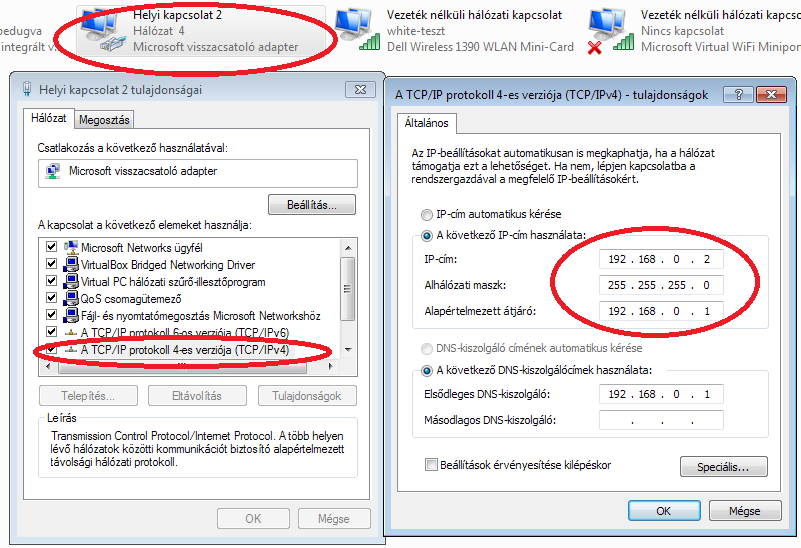The height and width of the screenshot is (548, 801).
Task: Click the VirtualBox Bridged Networking Driver icon
Action: [x=70, y=265]
